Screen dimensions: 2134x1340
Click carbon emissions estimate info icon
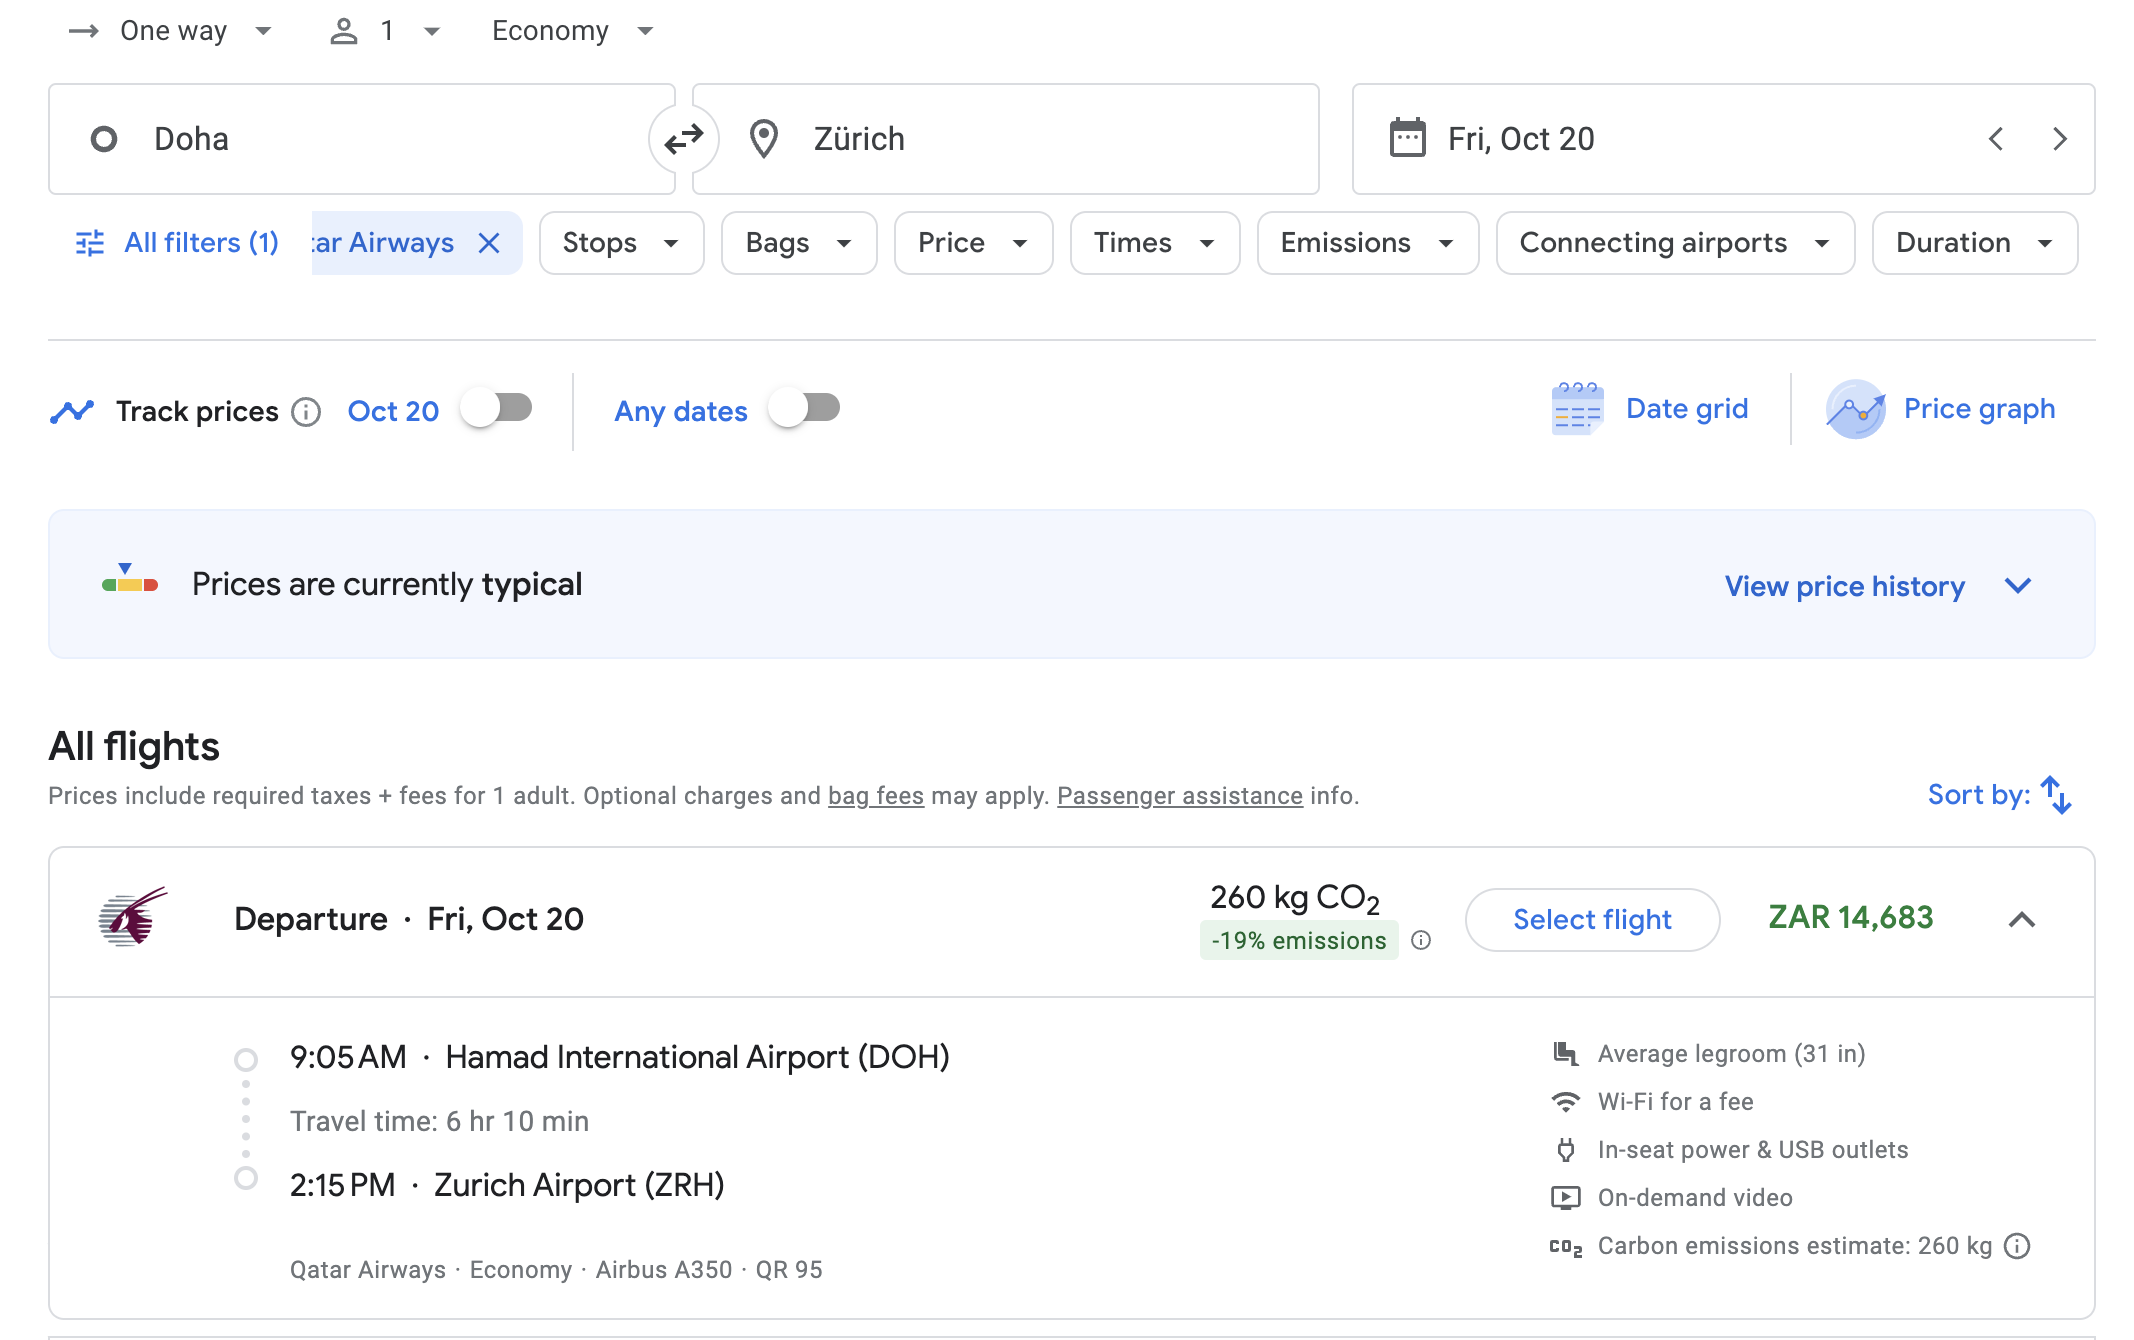(2018, 1246)
